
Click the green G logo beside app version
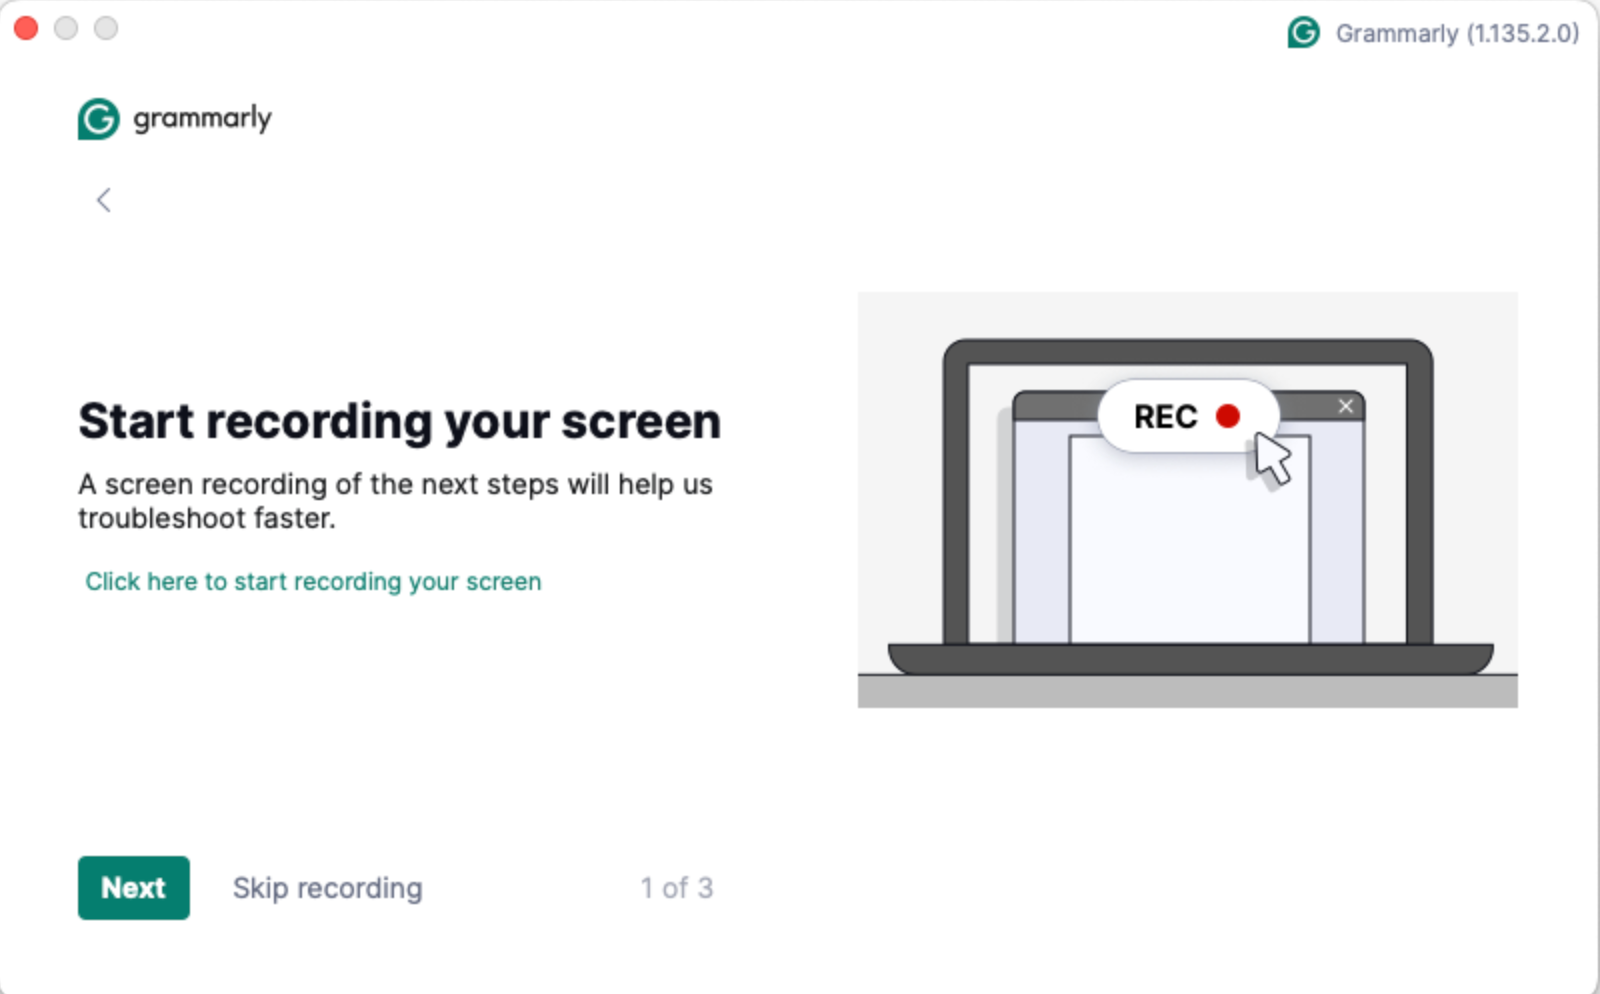click(x=1302, y=33)
